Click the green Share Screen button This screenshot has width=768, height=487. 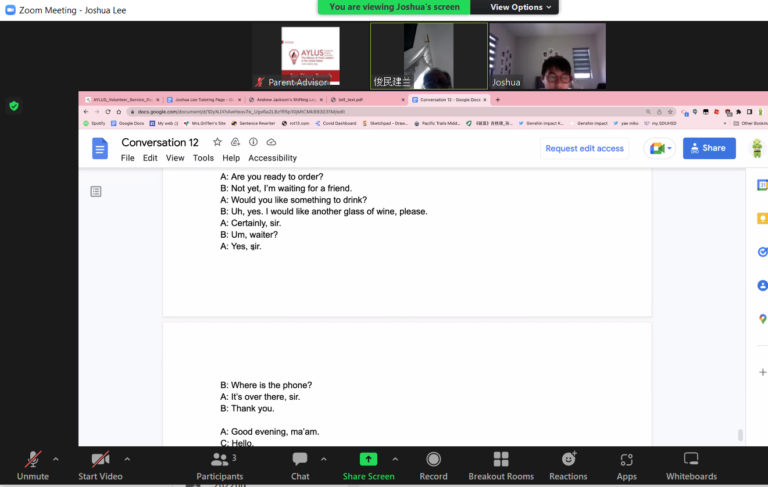tap(368, 466)
